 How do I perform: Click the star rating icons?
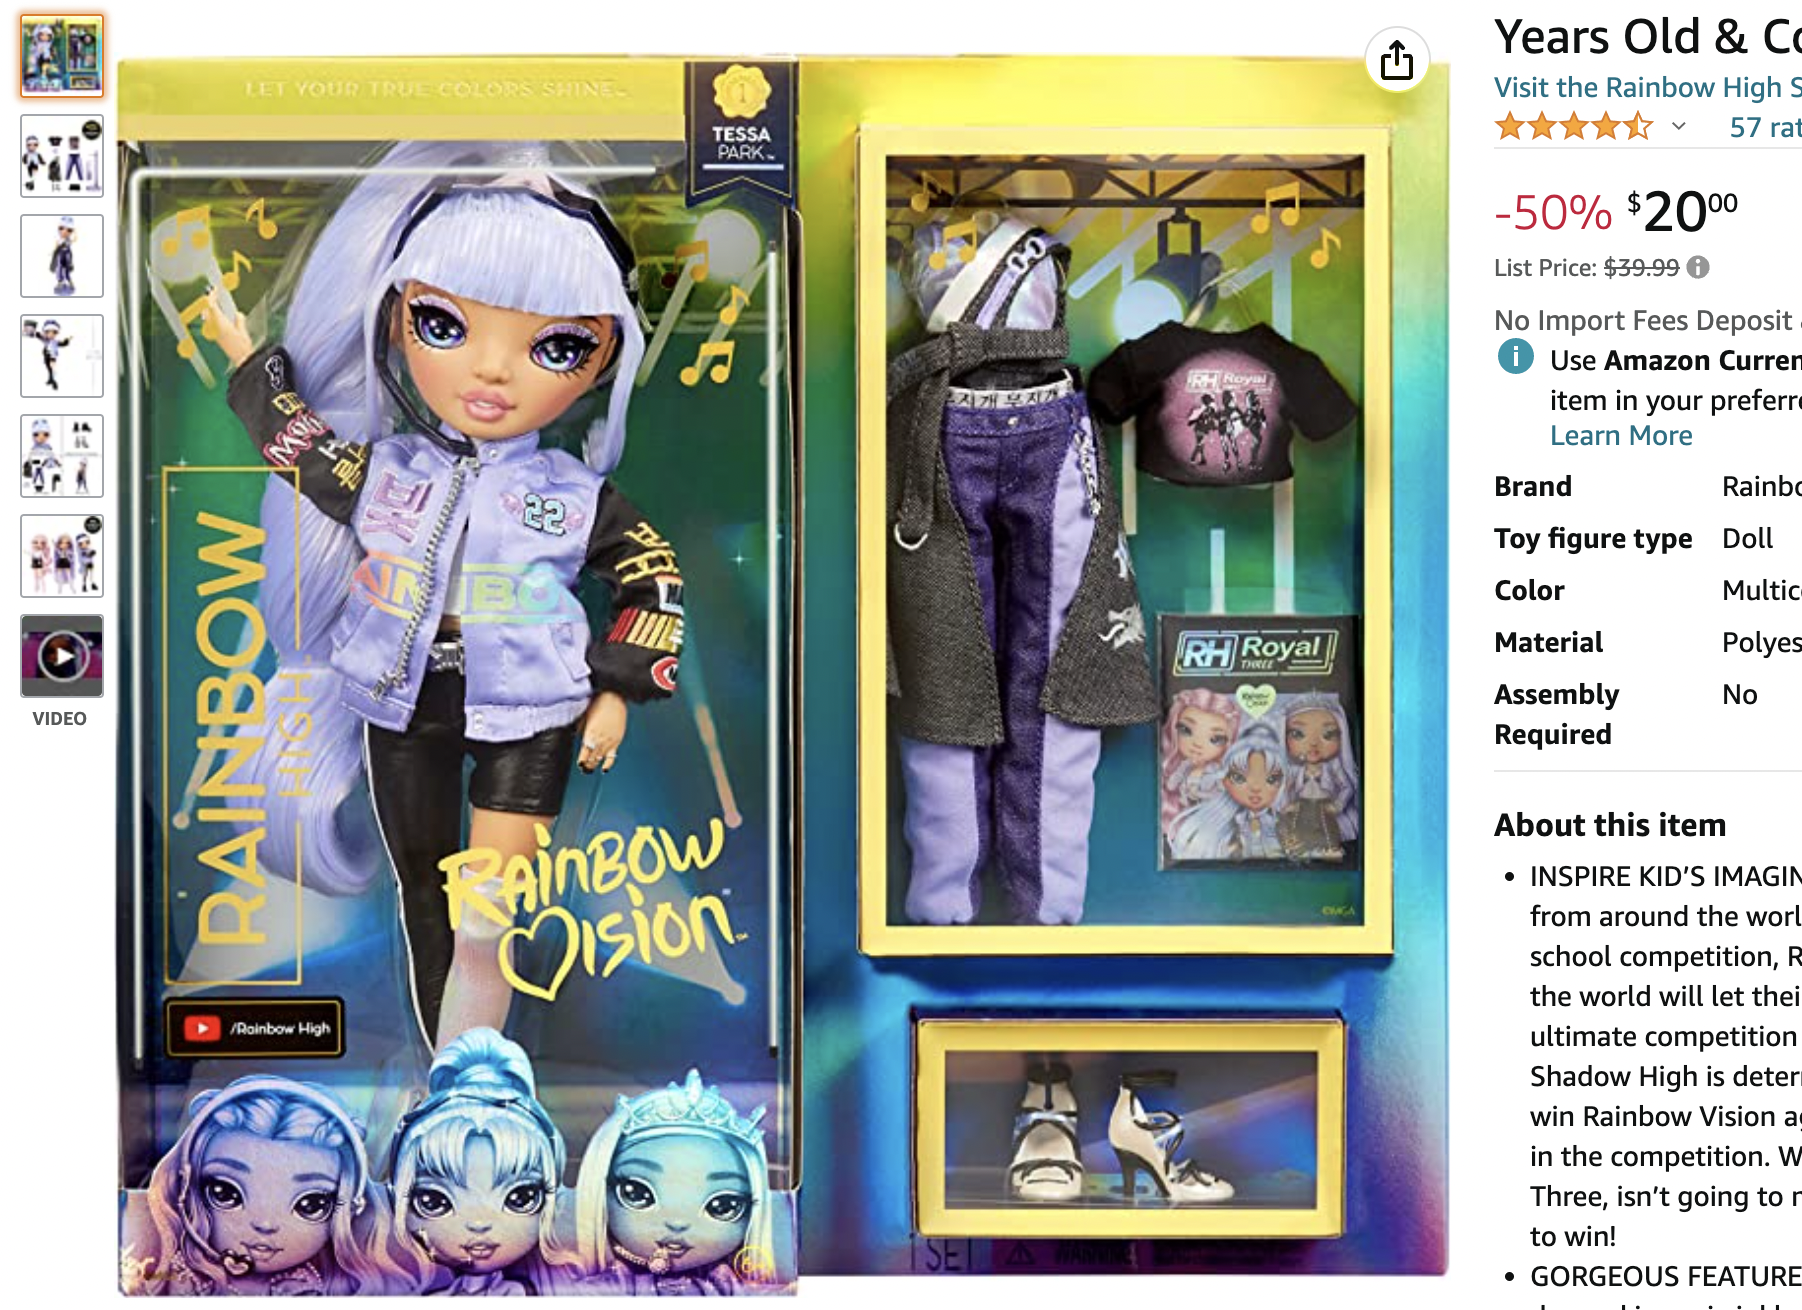pos(1573,127)
